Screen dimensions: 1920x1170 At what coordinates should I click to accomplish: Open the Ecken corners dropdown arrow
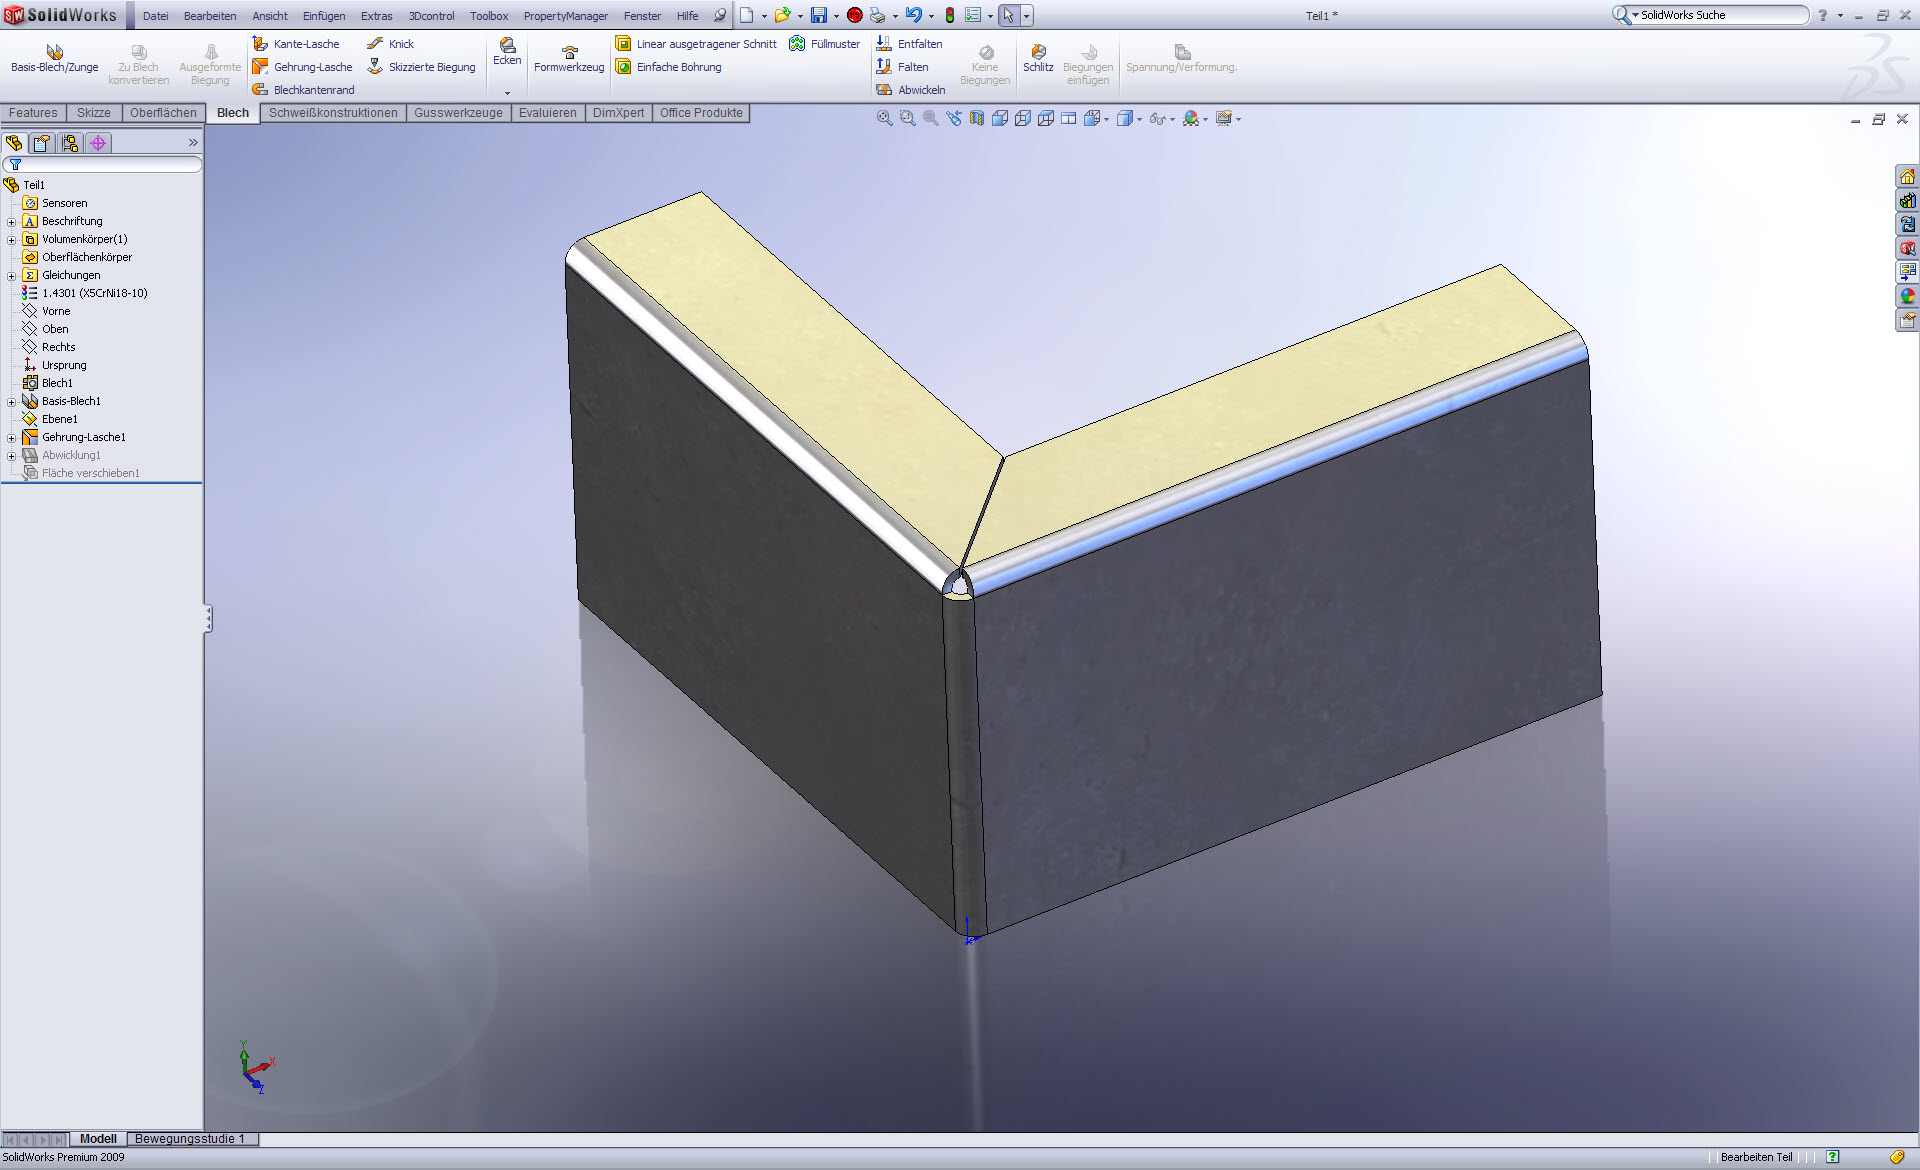click(x=507, y=93)
